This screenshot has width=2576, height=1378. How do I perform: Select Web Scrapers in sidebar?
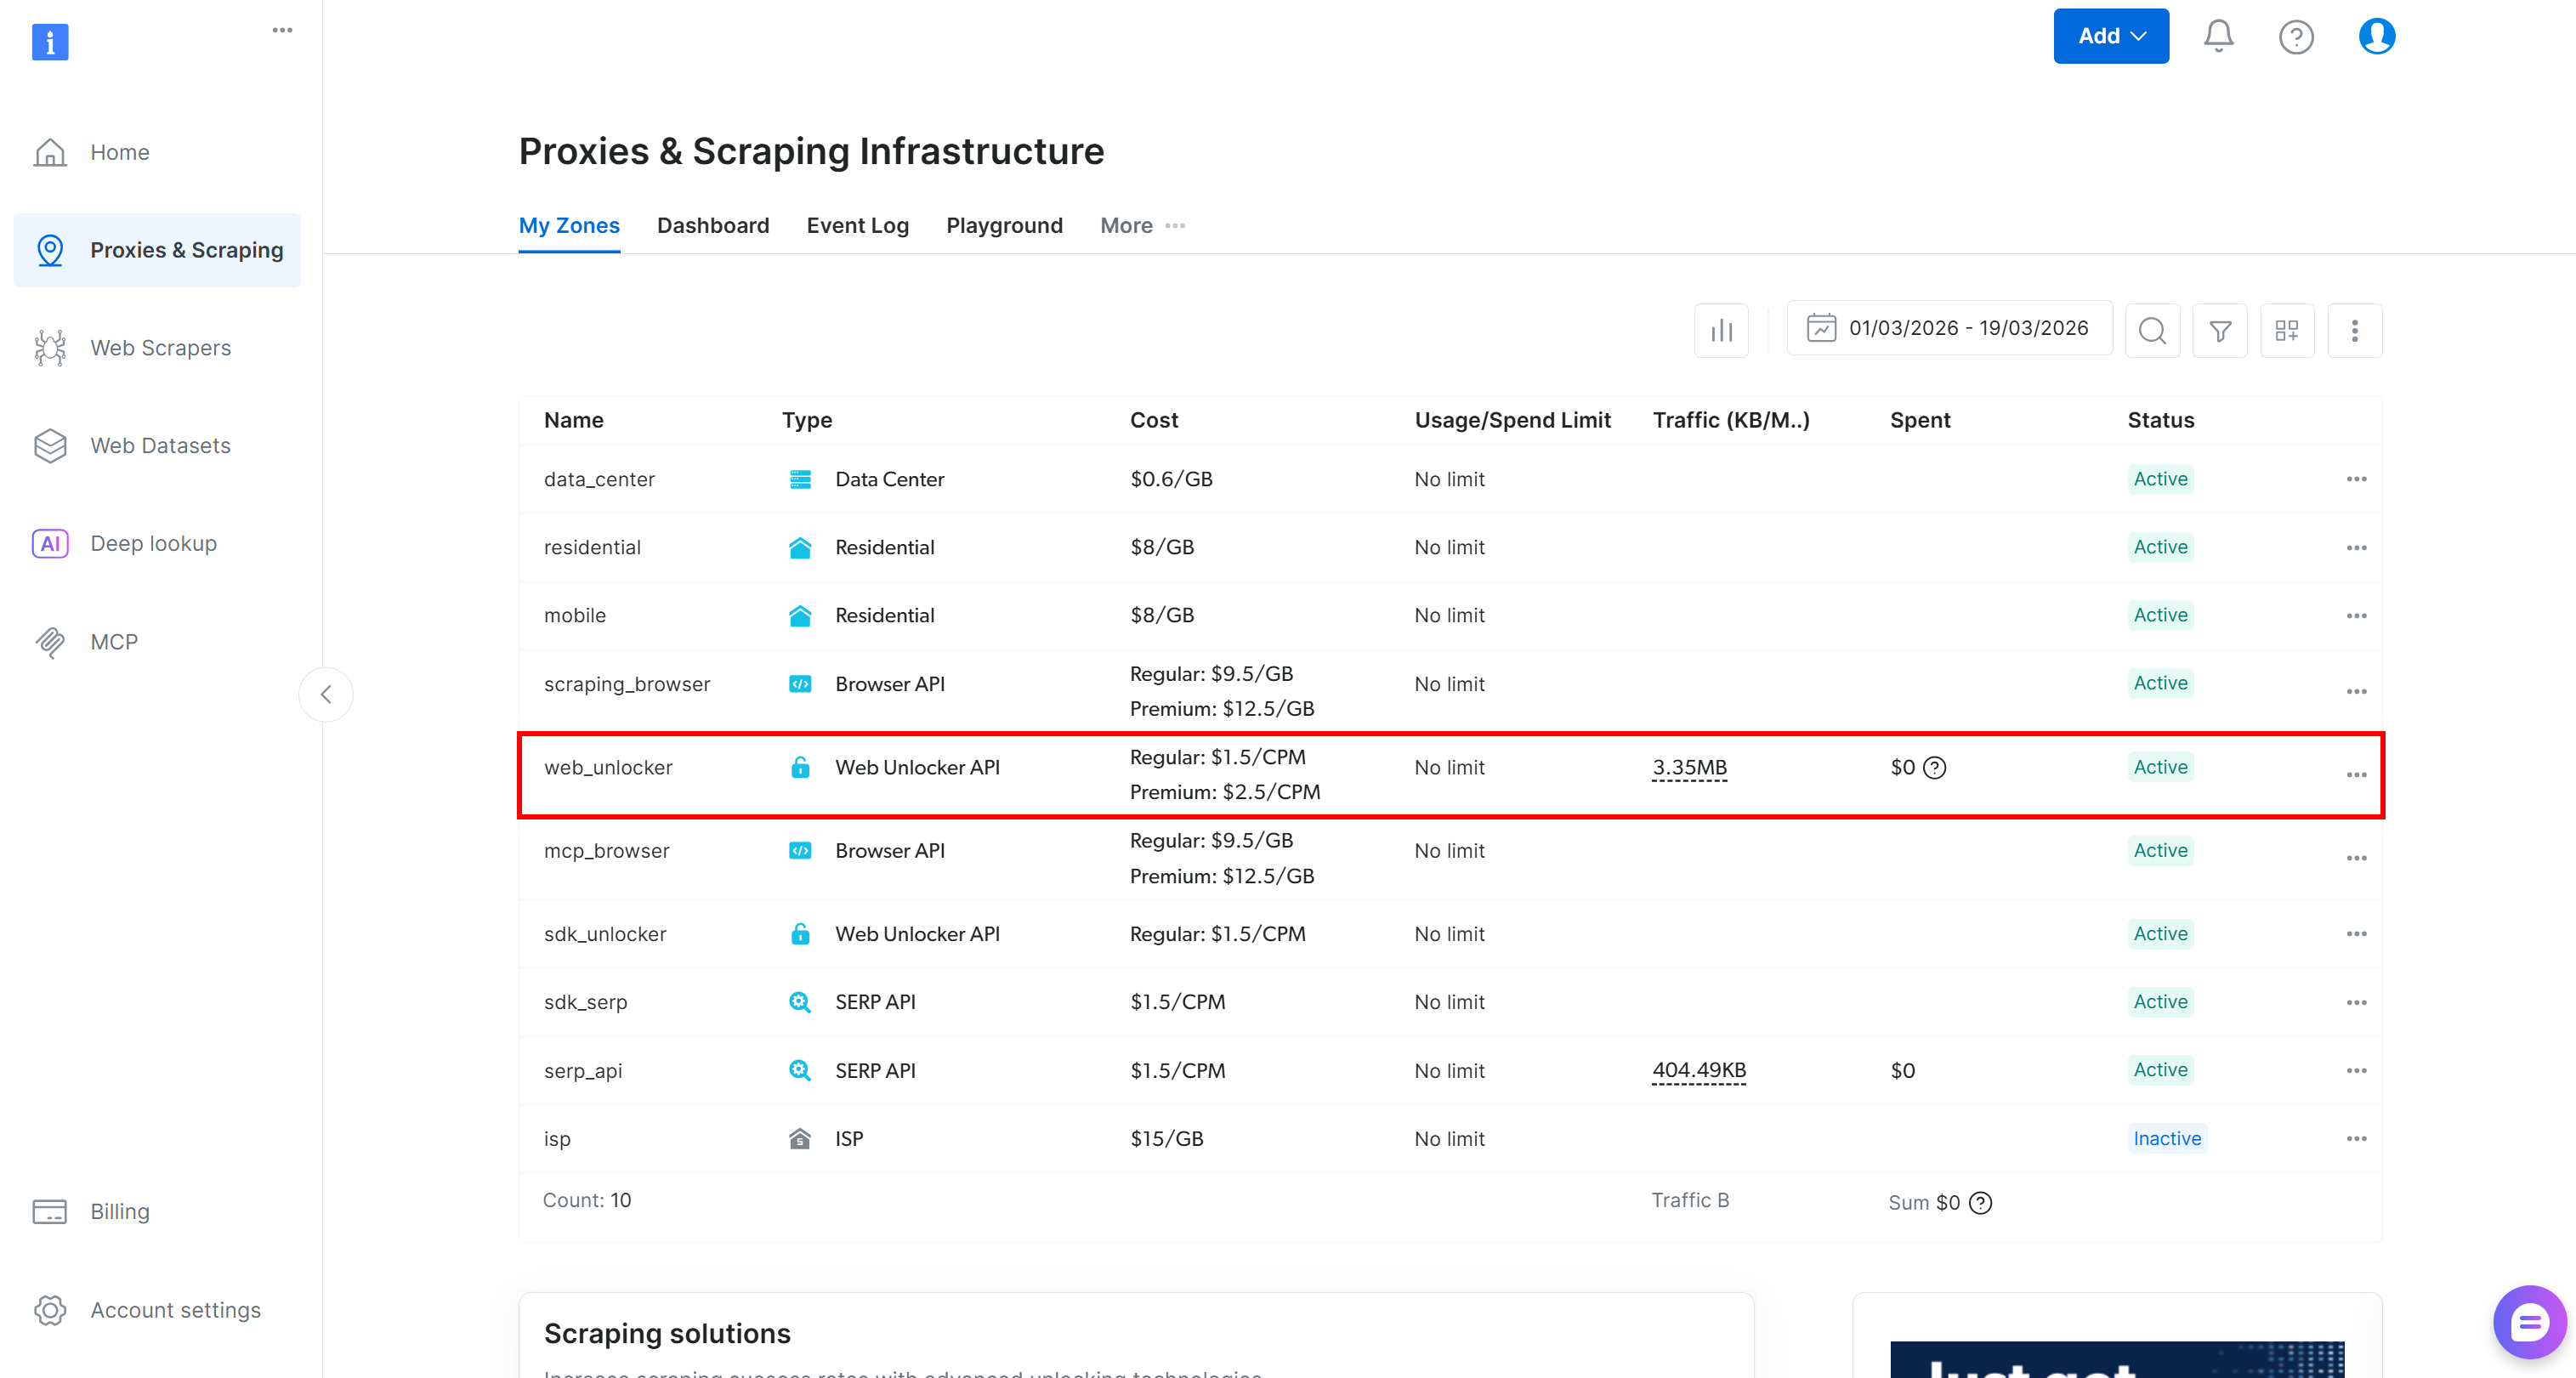point(160,347)
